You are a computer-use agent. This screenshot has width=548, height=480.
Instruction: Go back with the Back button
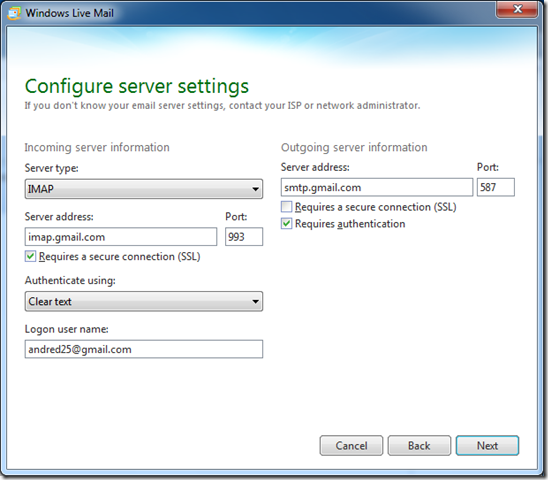[419, 445]
